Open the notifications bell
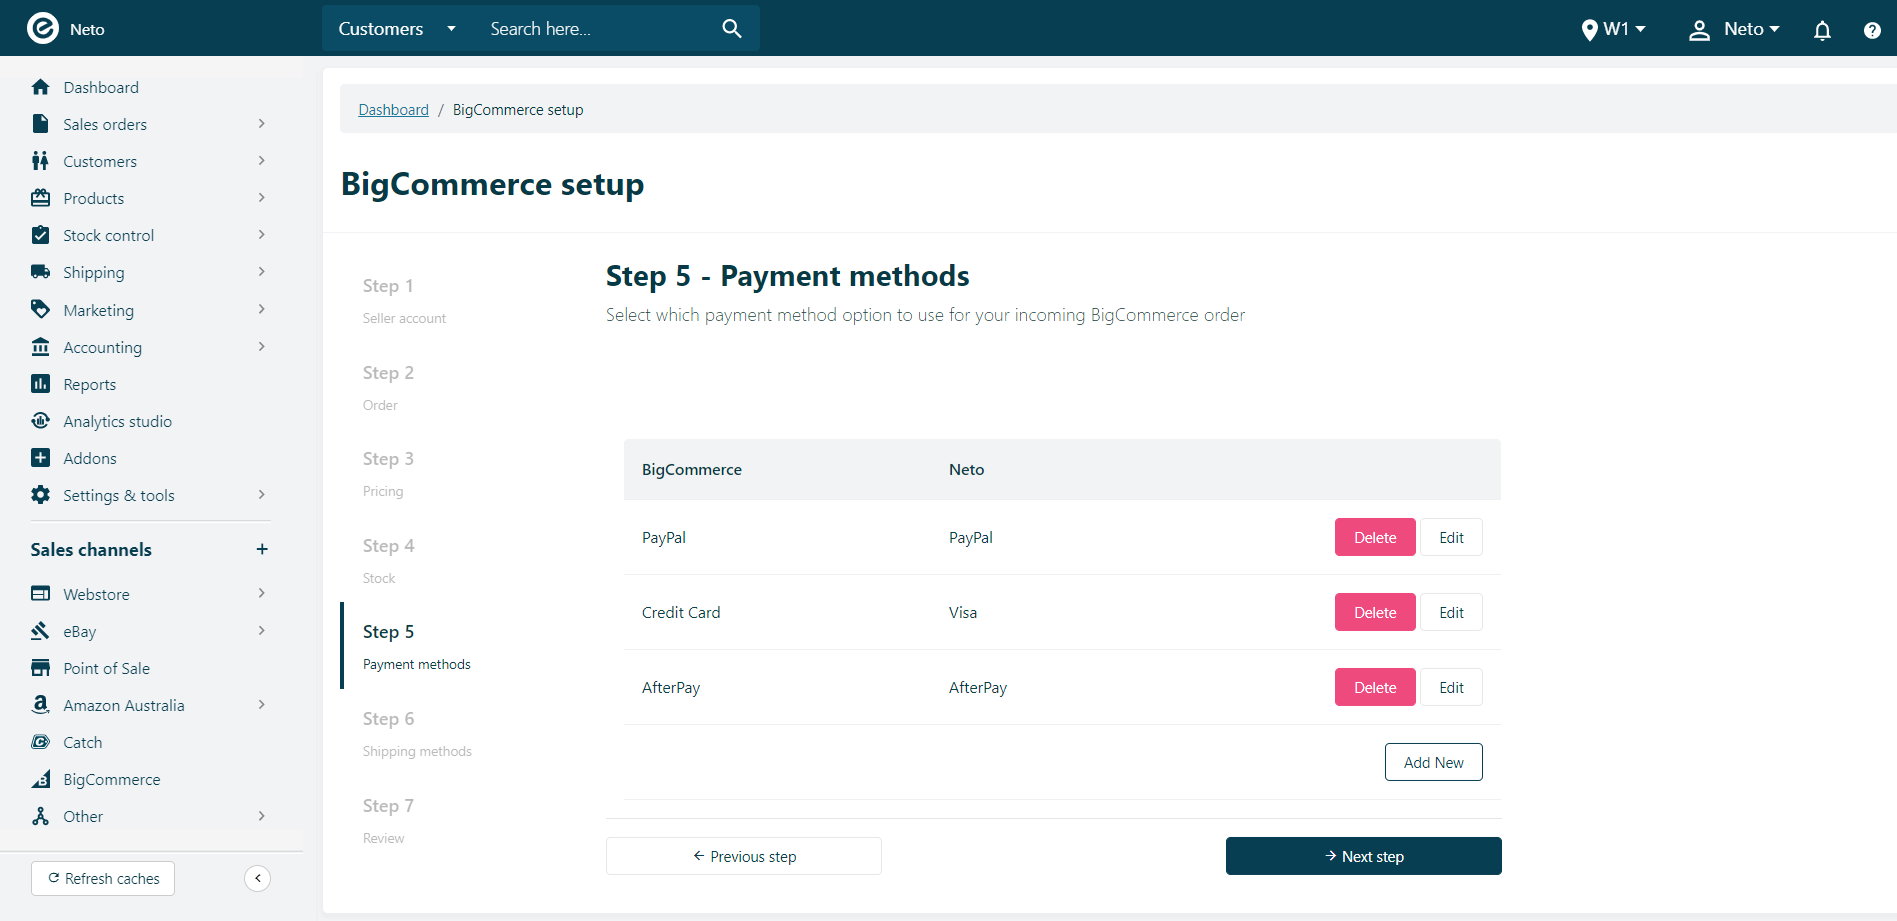This screenshot has width=1897, height=921. 1822,30
